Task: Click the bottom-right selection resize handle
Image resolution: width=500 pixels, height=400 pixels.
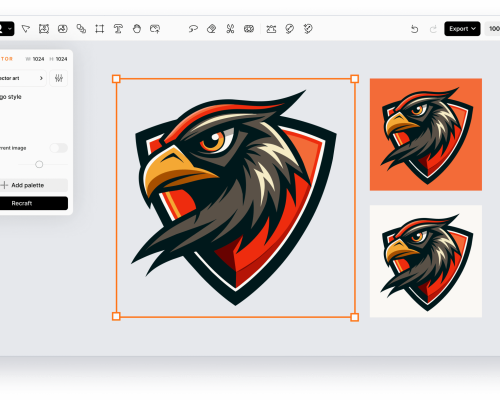Action: tap(355, 317)
